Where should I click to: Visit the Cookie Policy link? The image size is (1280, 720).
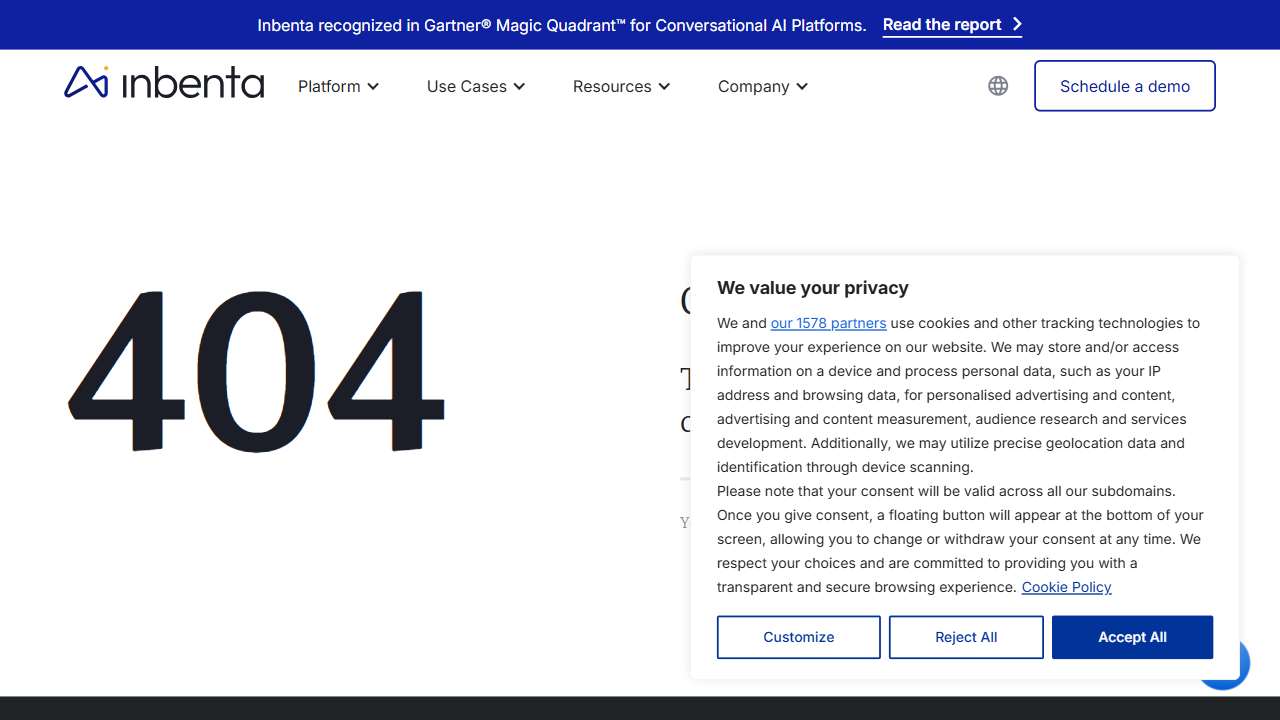click(x=1066, y=587)
